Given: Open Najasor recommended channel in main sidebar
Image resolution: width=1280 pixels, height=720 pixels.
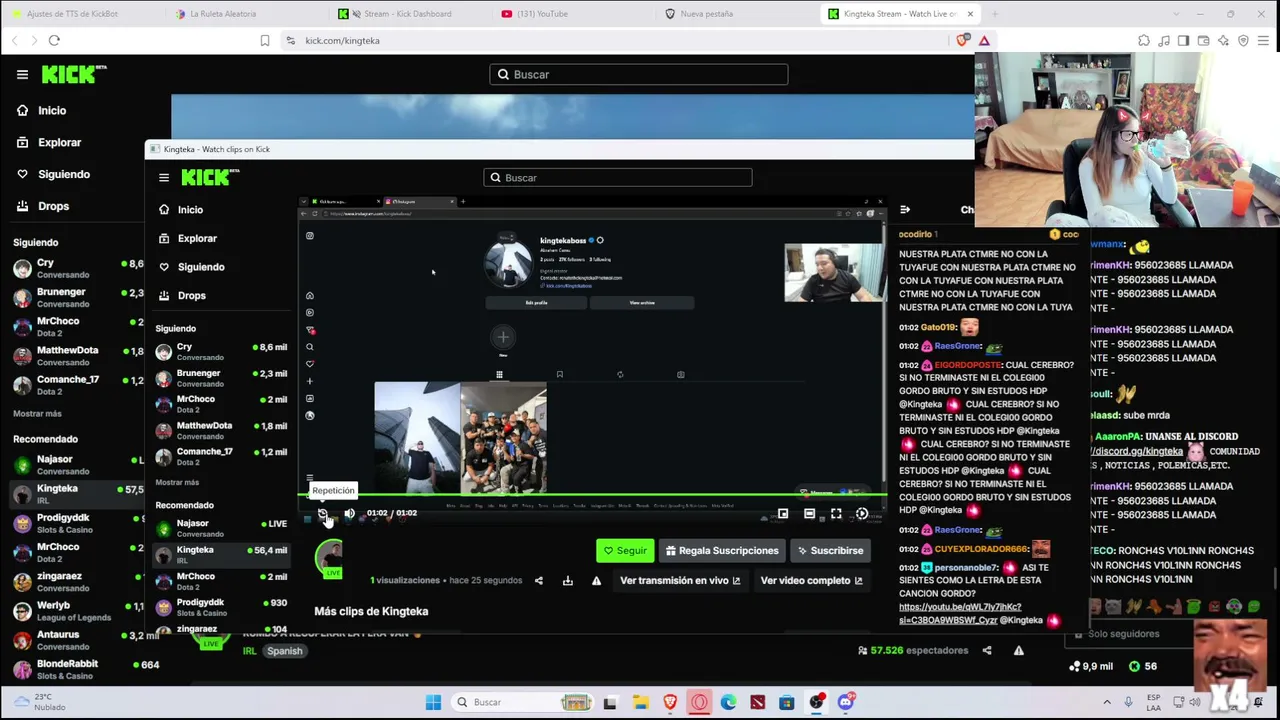Looking at the screenshot, I should (78, 464).
